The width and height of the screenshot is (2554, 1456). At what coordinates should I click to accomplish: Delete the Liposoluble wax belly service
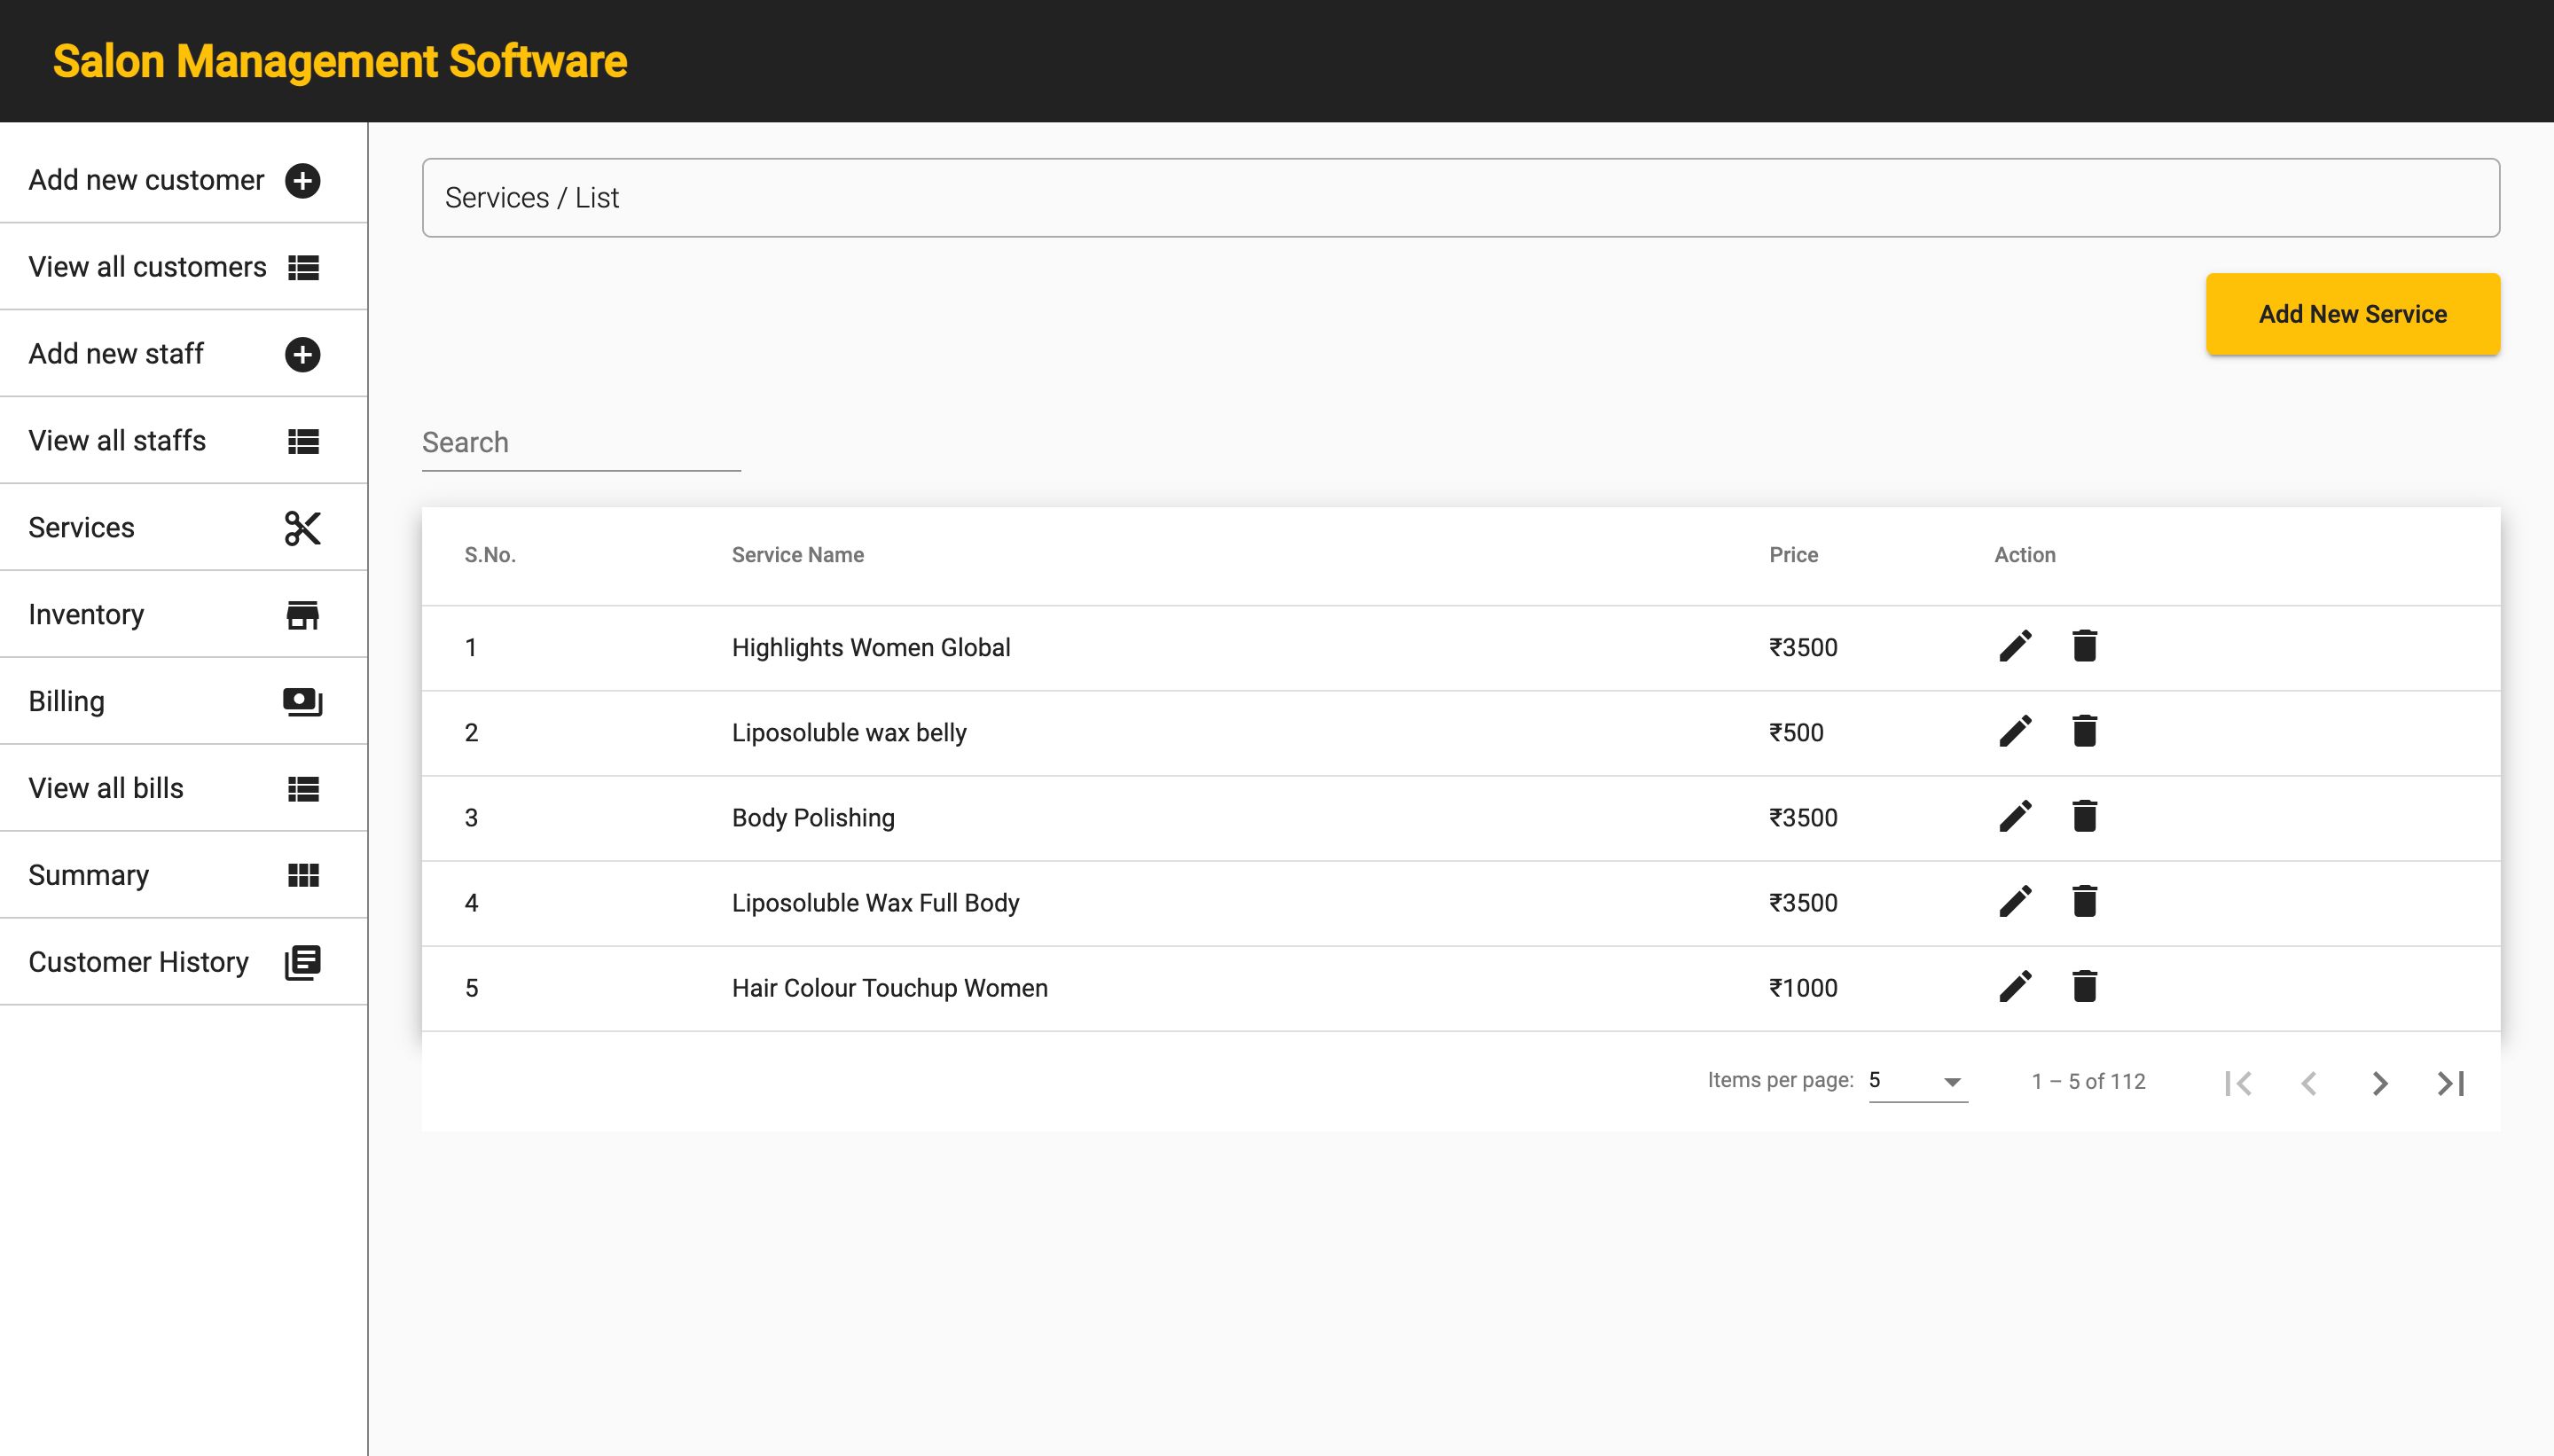coord(2084,731)
